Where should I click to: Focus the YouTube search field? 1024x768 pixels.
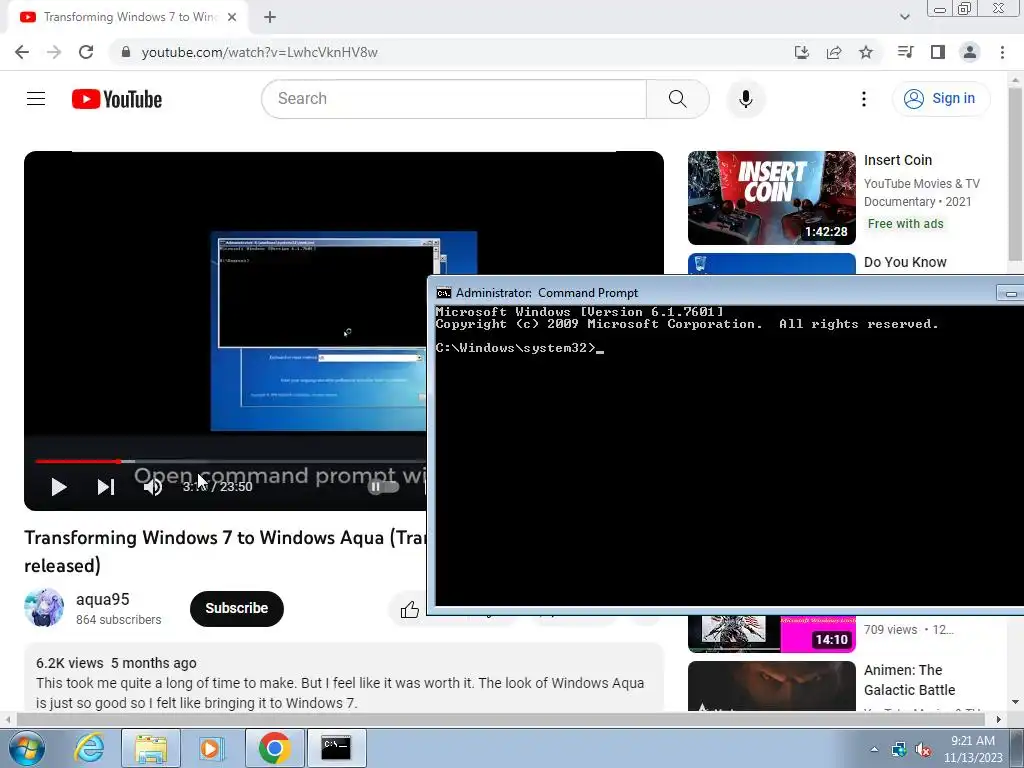pos(454,99)
